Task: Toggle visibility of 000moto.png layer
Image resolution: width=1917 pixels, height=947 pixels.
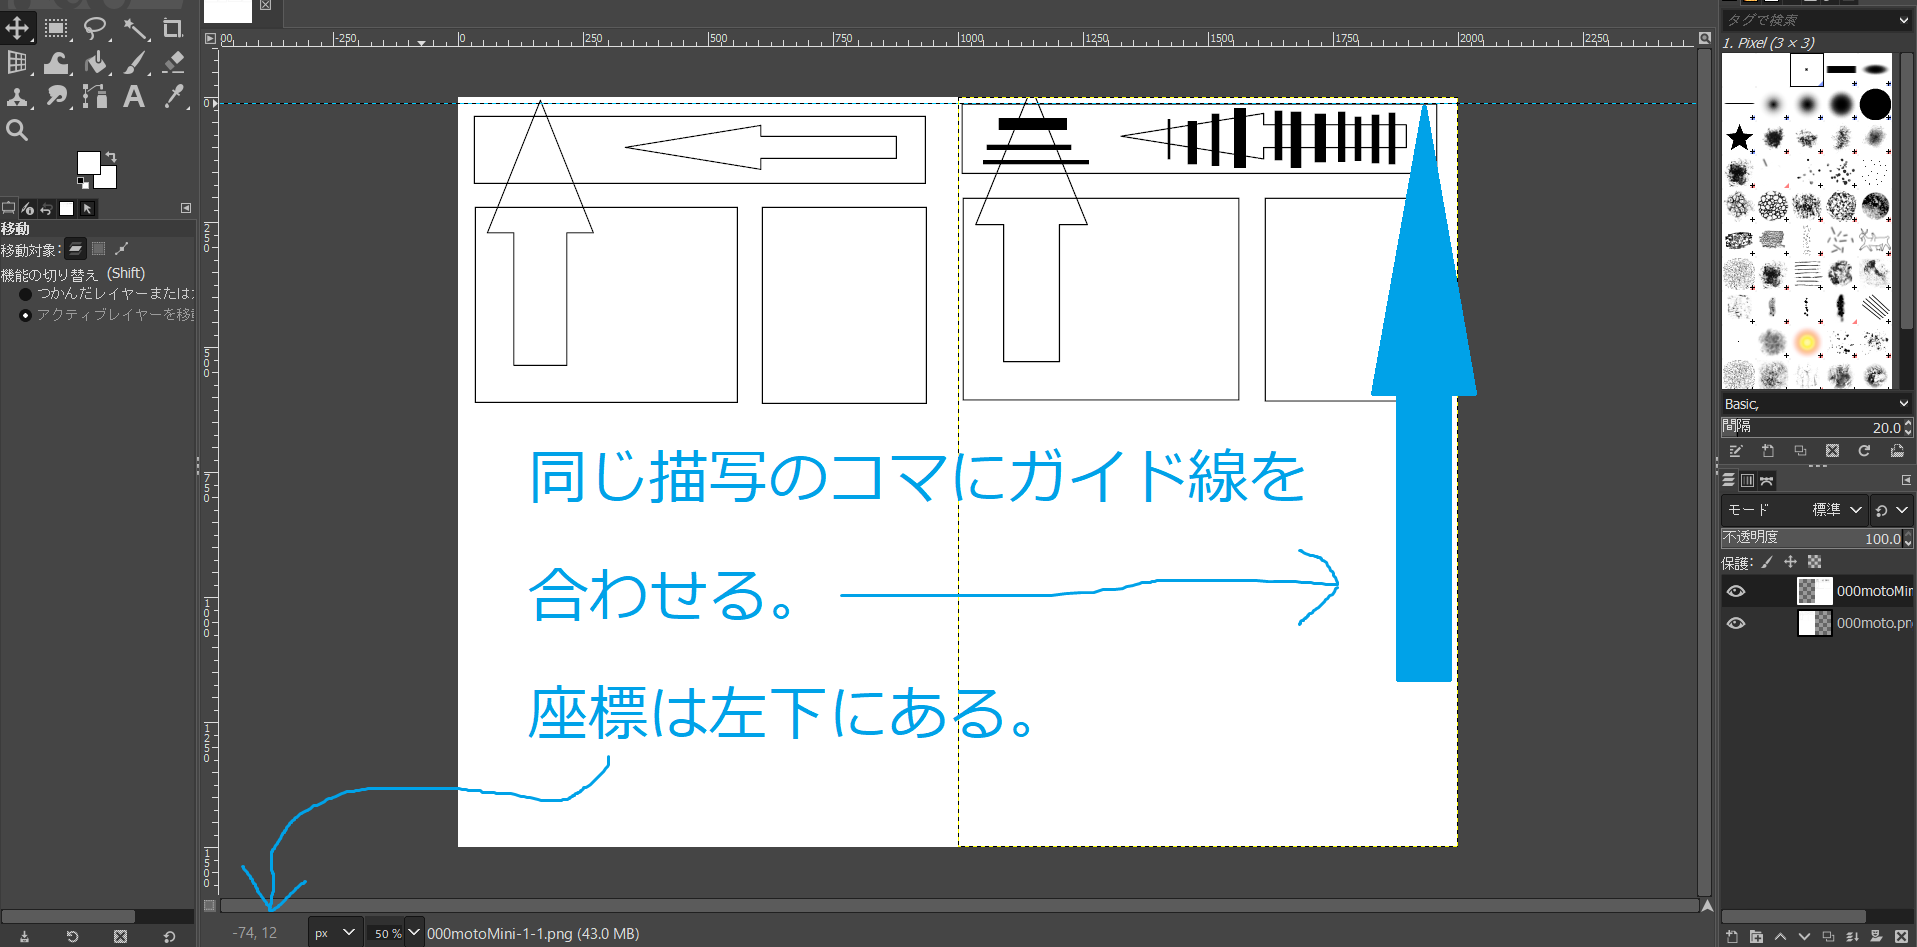Action: [1736, 623]
